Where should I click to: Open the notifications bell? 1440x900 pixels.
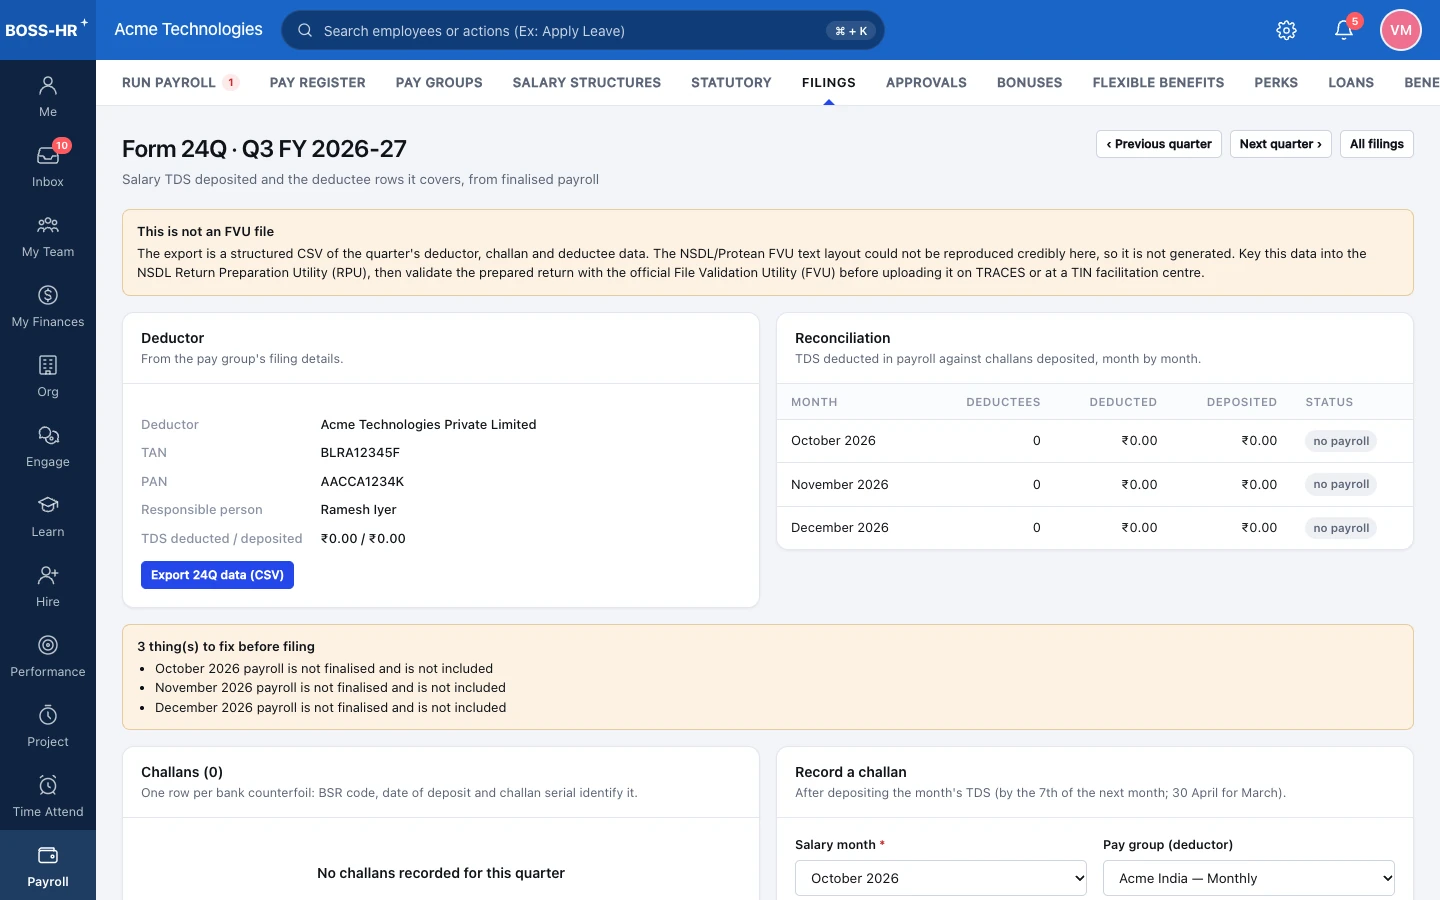point(1344,30)
